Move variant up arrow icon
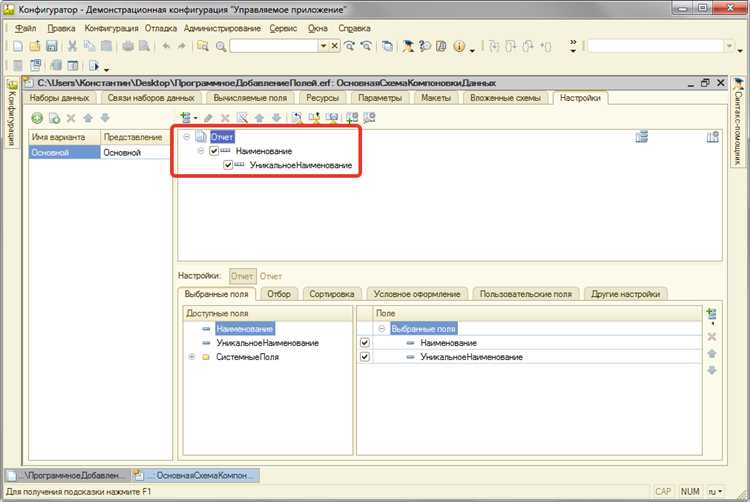Screen dimensions: 750x502 point(88,118)
